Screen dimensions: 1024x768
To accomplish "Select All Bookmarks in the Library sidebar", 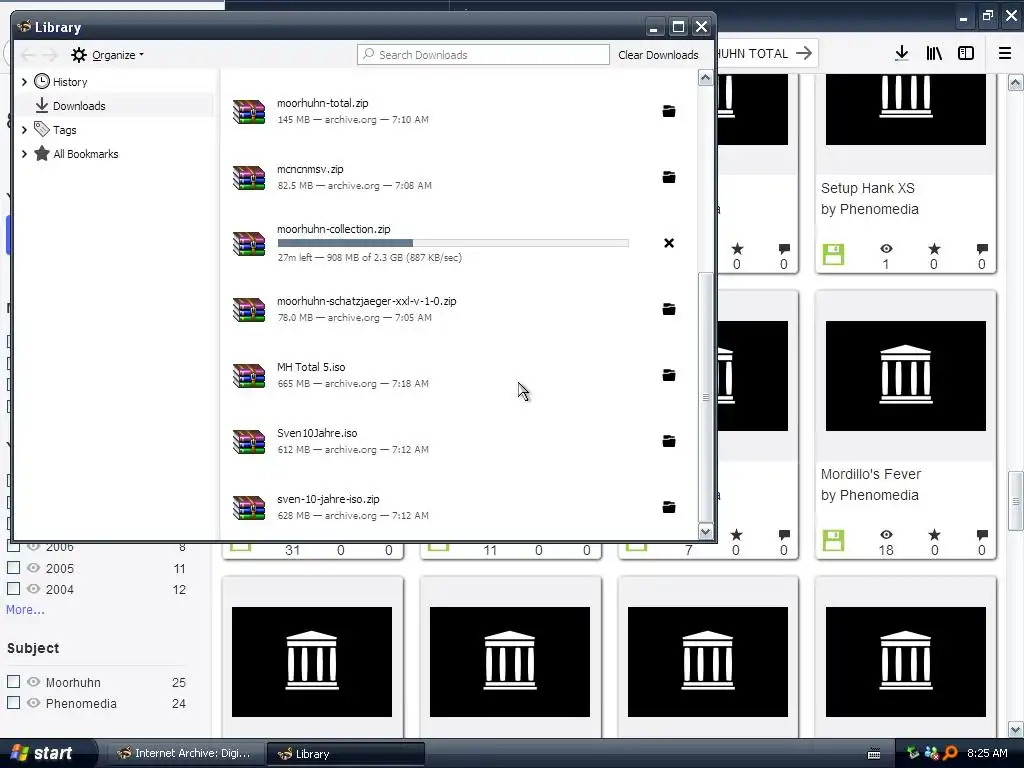I will click(86, 154).
